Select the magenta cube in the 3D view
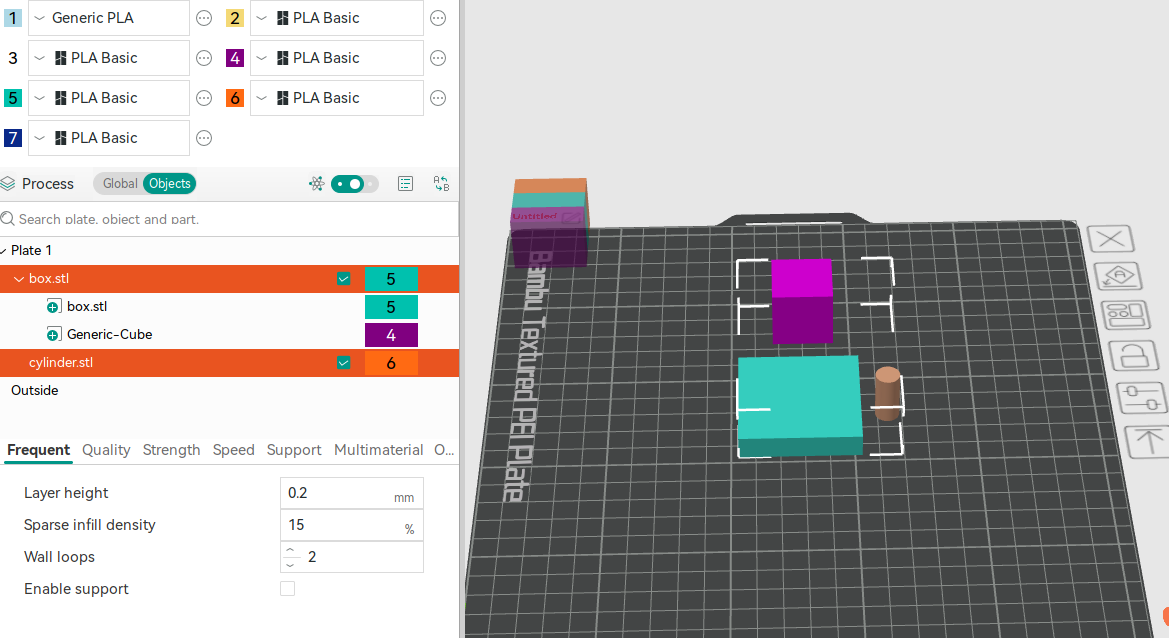 tap(801, 300)
